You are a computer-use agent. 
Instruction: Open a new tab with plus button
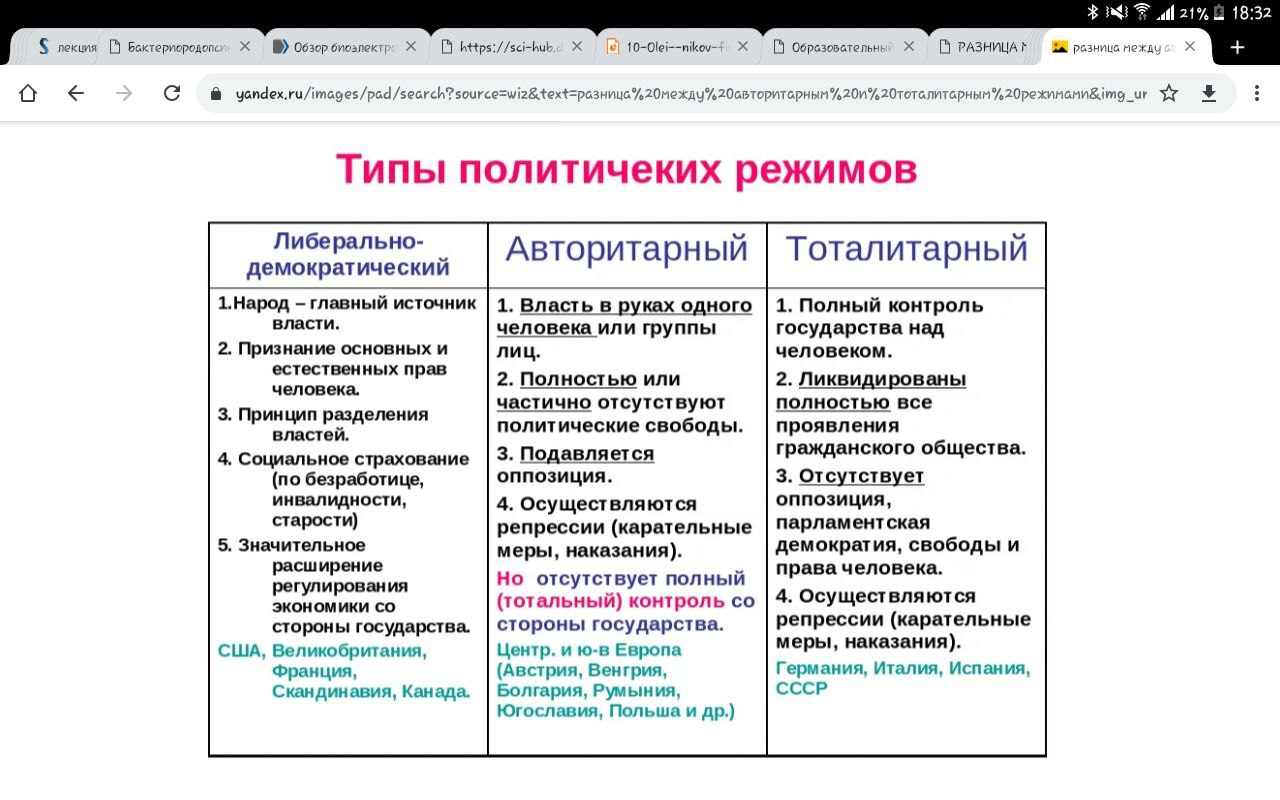(1237, 47)
